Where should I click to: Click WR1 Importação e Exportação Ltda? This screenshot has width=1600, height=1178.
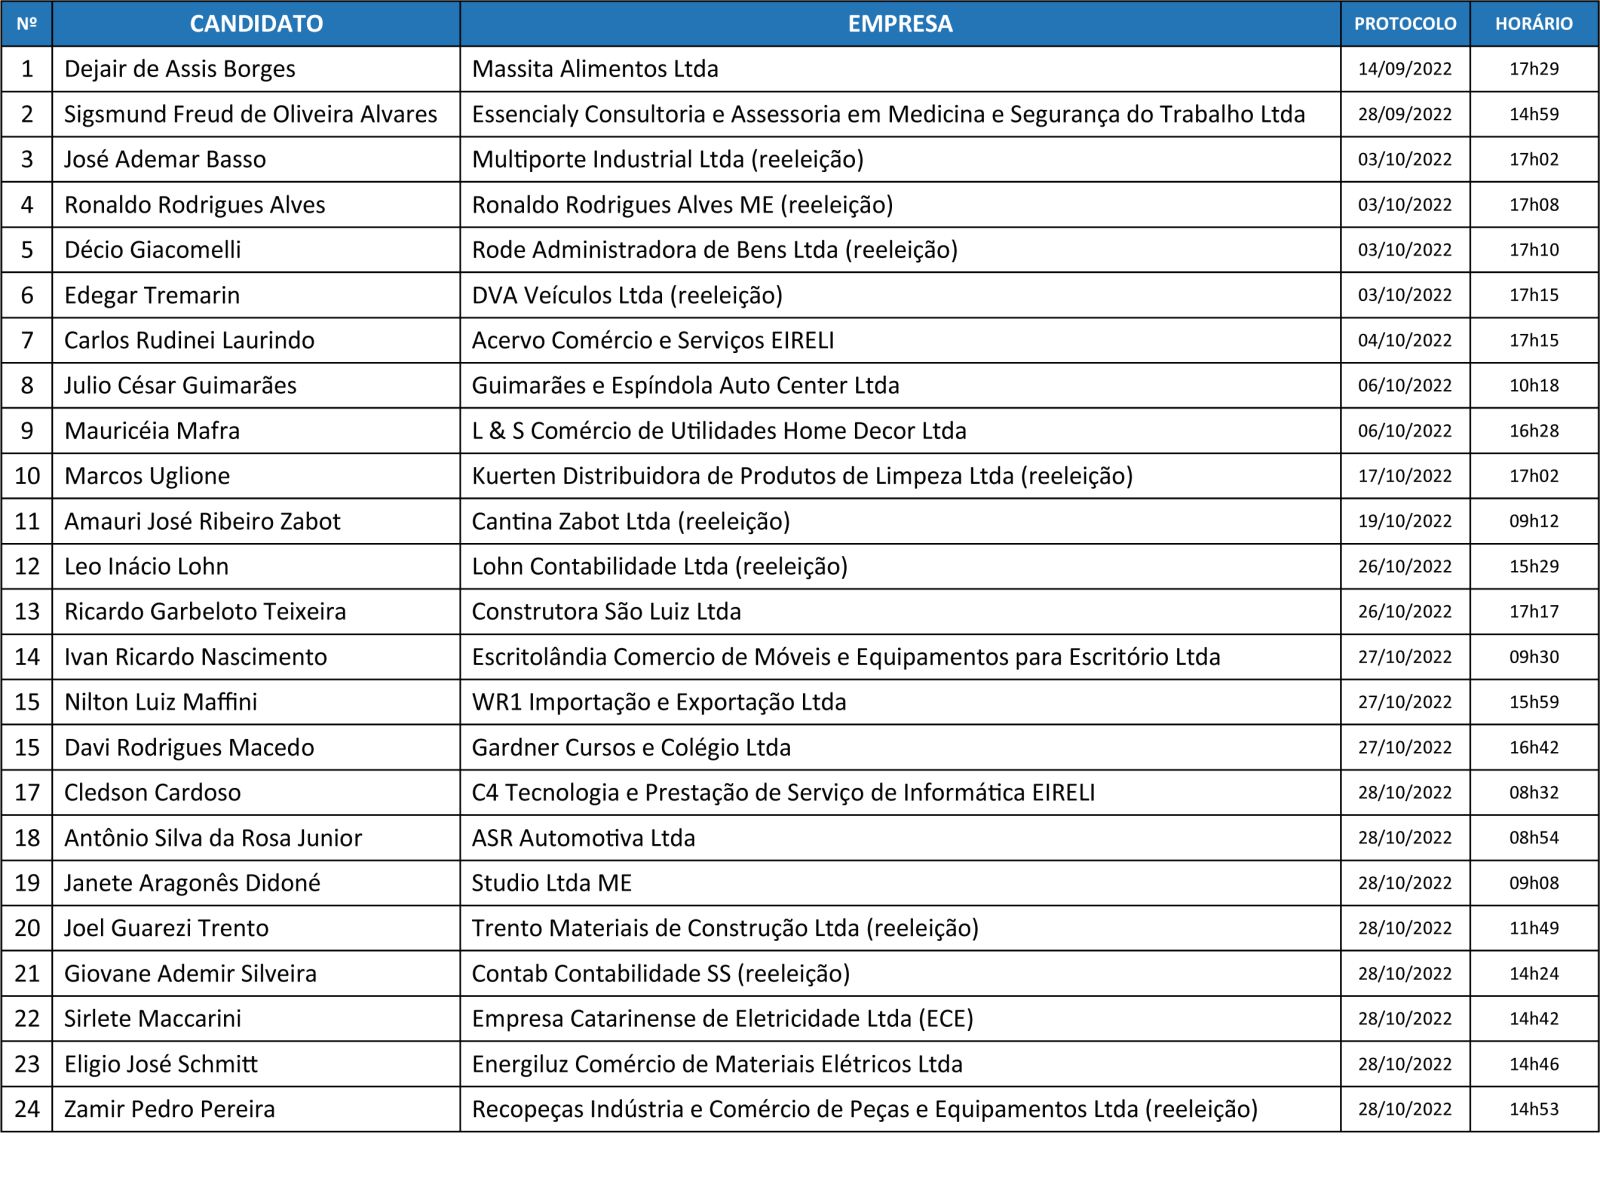point(659,702)
